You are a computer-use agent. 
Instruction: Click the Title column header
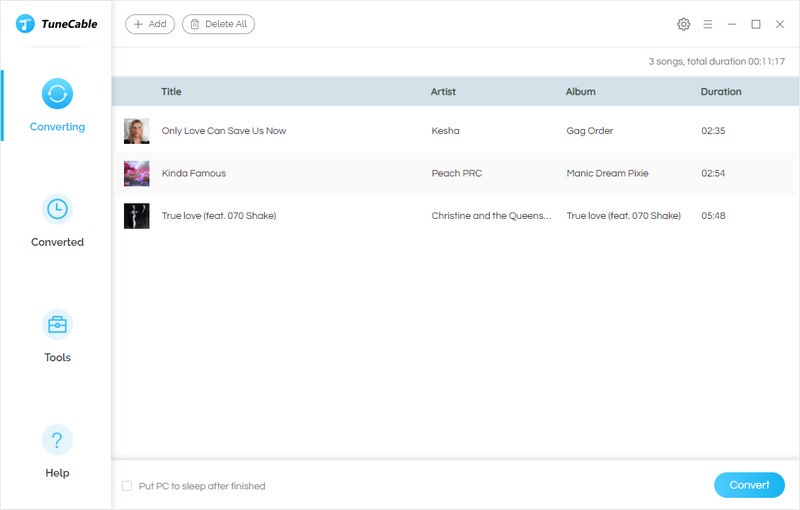(171, 92)
